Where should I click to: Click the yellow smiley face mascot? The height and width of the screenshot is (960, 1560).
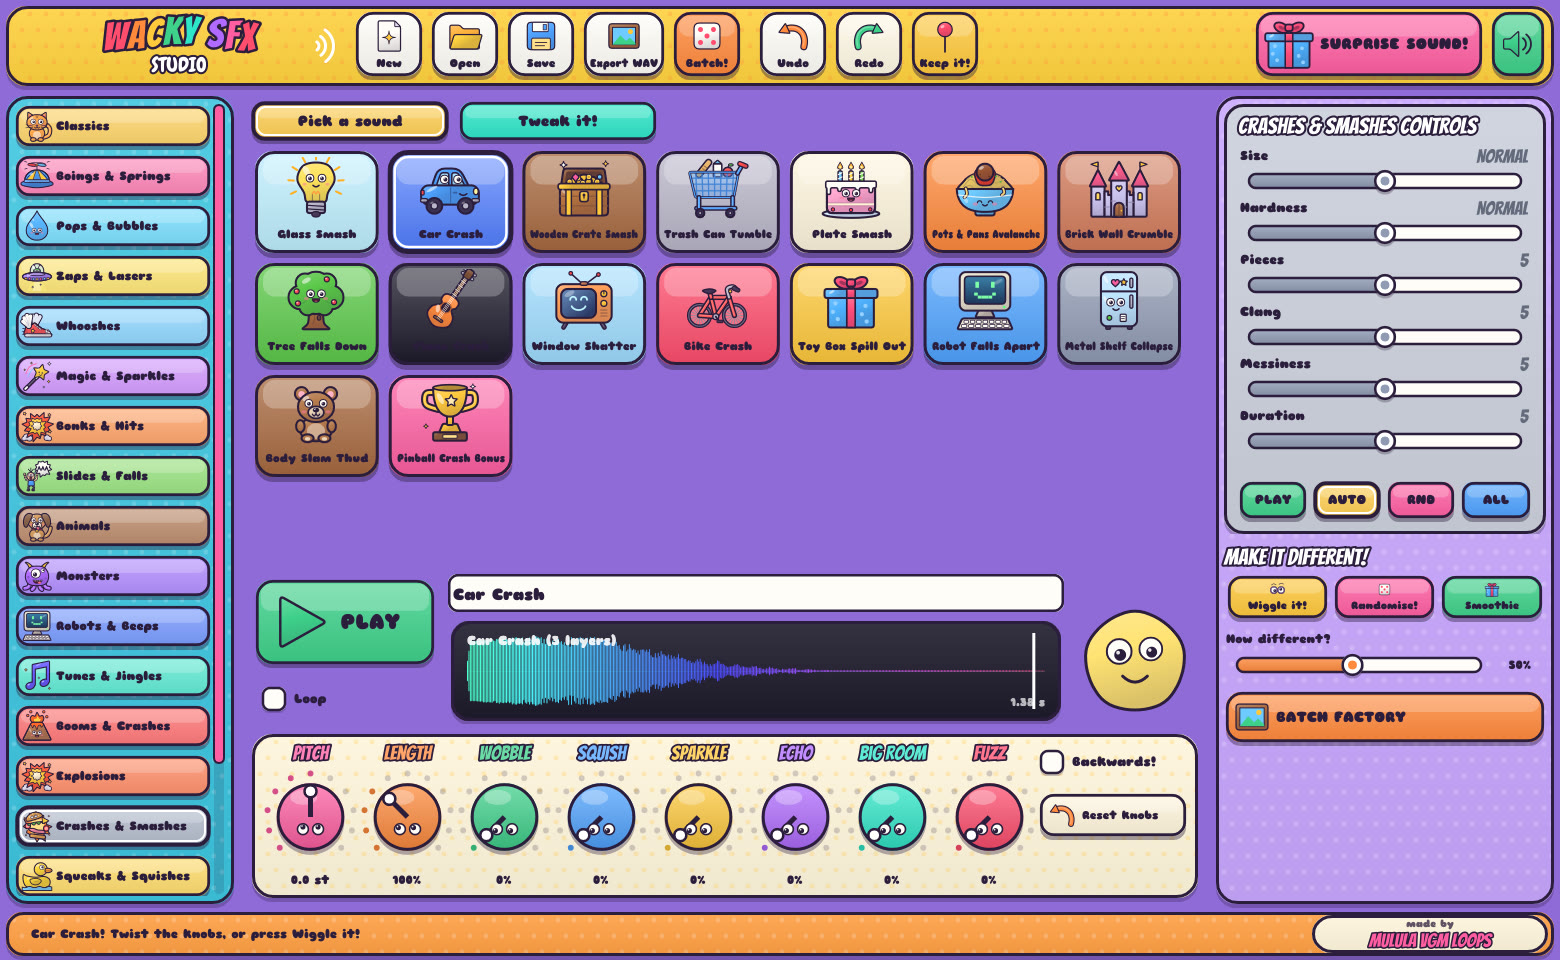[x=1135, y=661]
